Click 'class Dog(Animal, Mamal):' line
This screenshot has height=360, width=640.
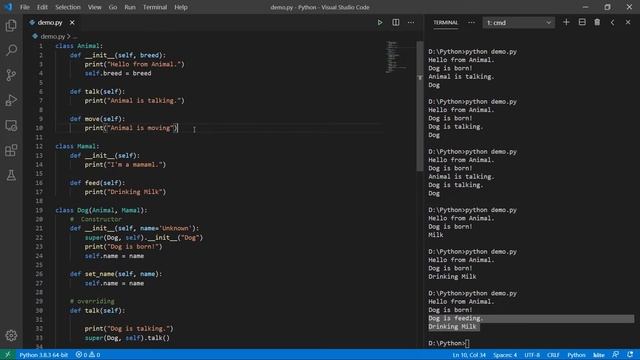[x=101, y=210]
